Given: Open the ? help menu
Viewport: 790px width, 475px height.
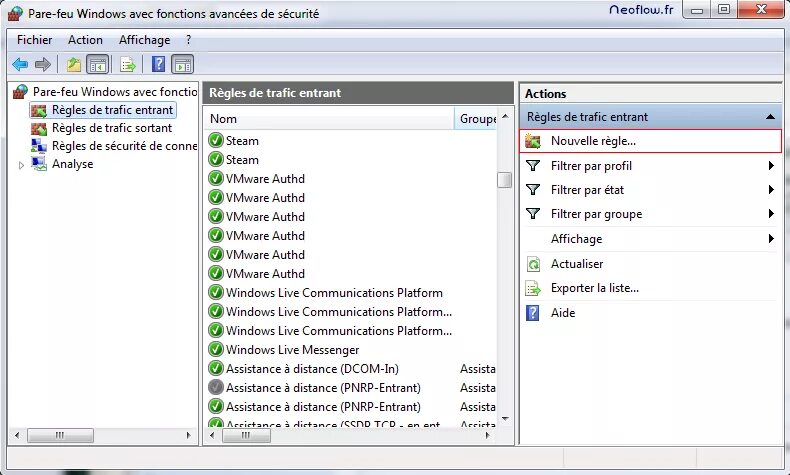Looking at the screenshot, I should [x=188, y=40].
